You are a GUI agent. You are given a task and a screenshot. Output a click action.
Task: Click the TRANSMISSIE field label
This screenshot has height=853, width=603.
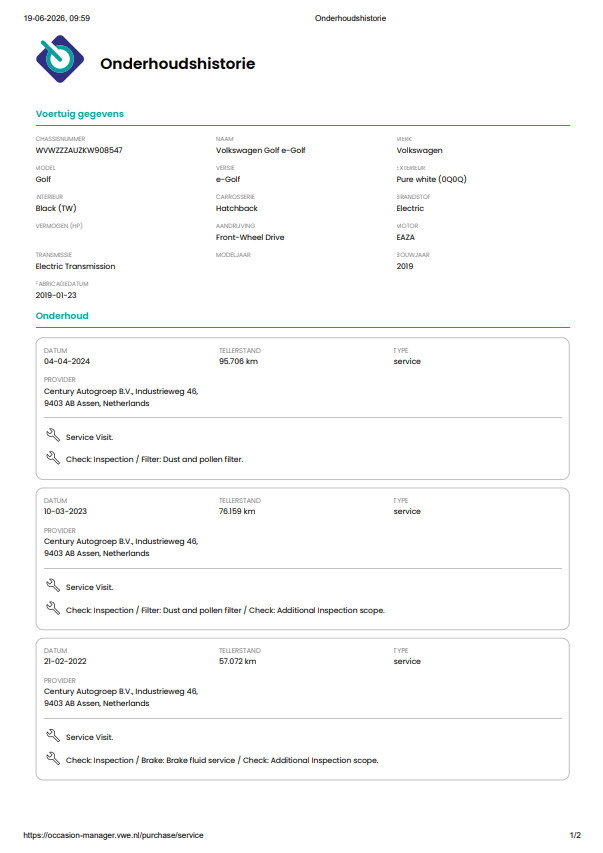point(53,255)
